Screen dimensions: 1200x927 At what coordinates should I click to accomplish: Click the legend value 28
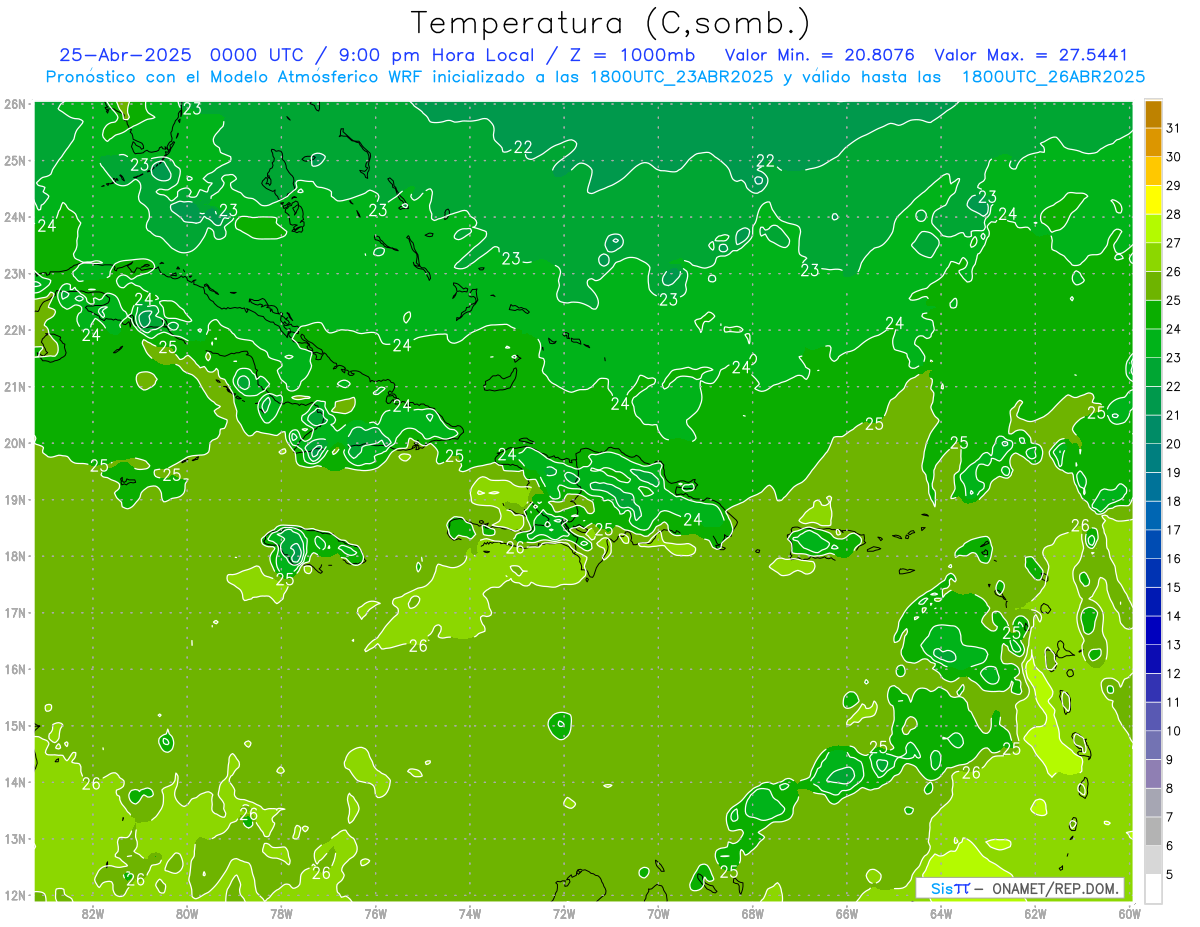[1173, 215]
